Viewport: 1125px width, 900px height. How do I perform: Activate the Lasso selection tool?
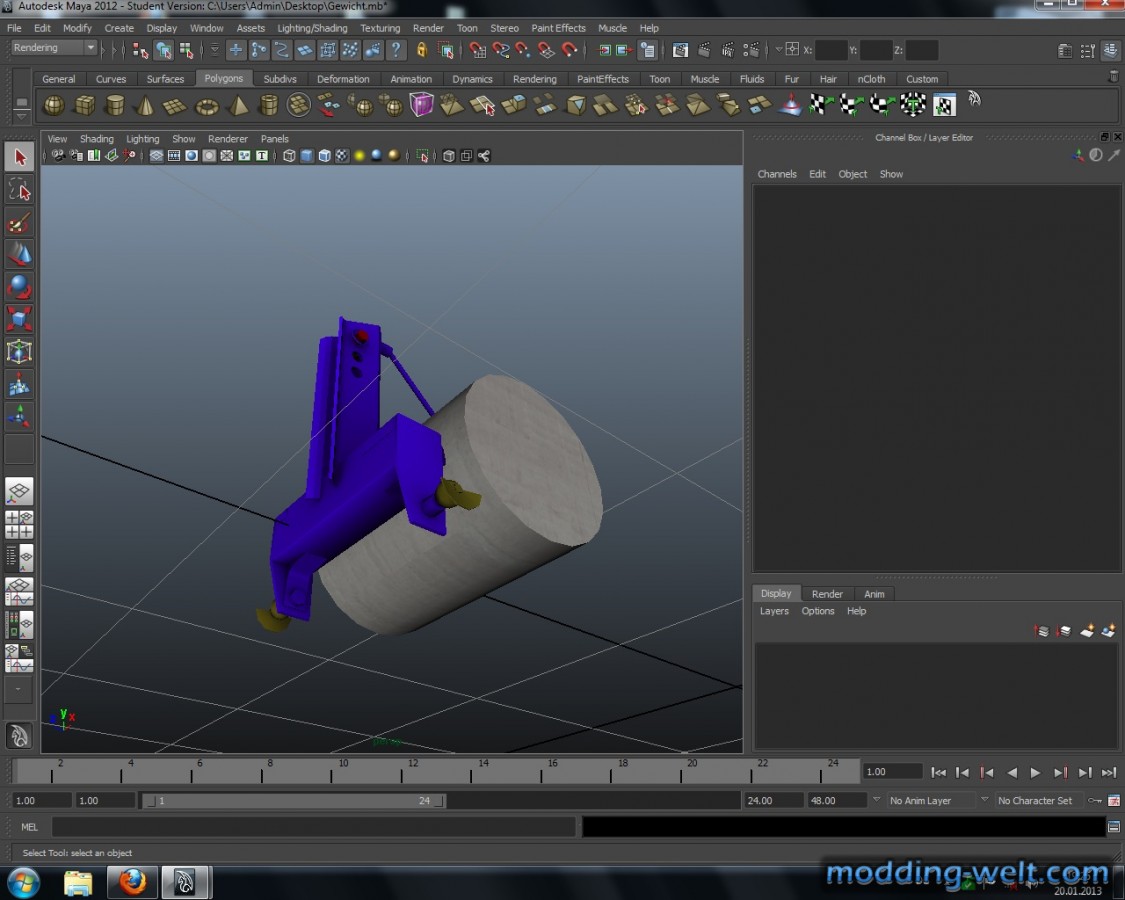click(19, 191)
